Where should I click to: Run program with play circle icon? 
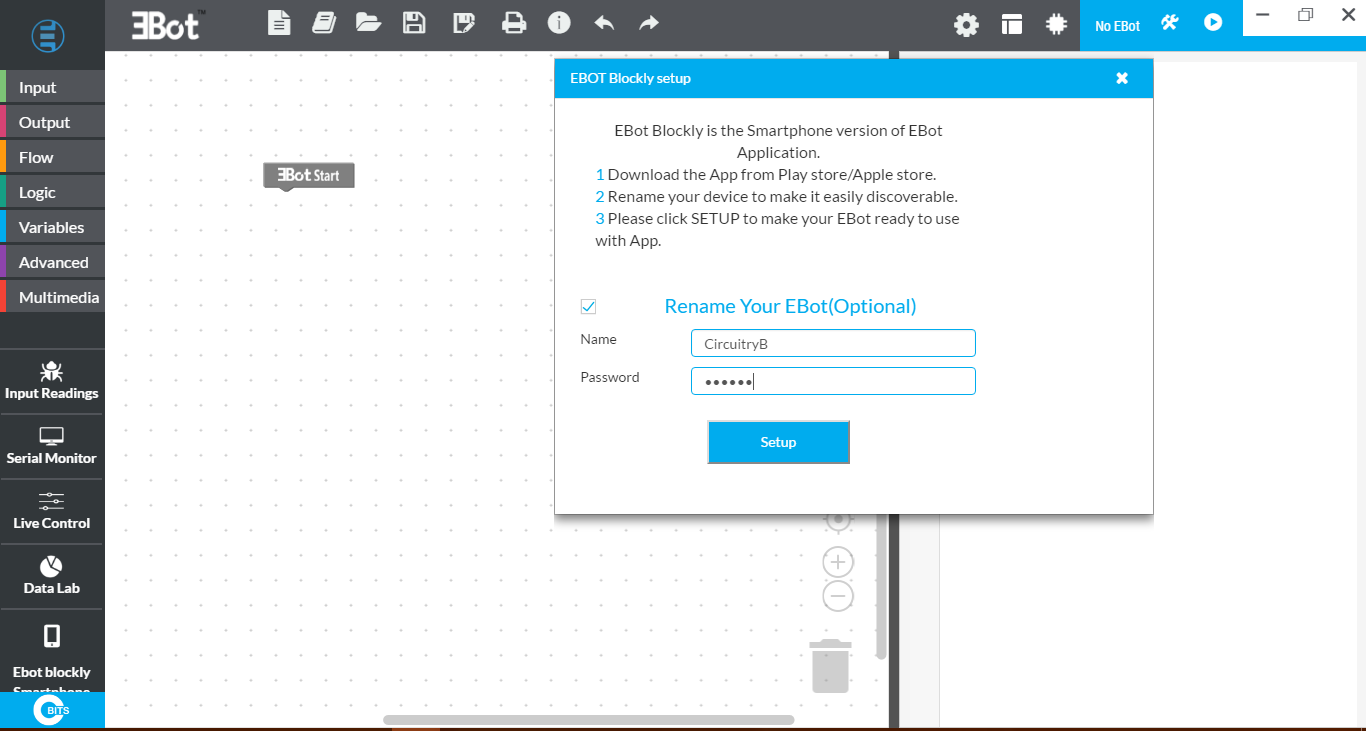(1213, 22)
